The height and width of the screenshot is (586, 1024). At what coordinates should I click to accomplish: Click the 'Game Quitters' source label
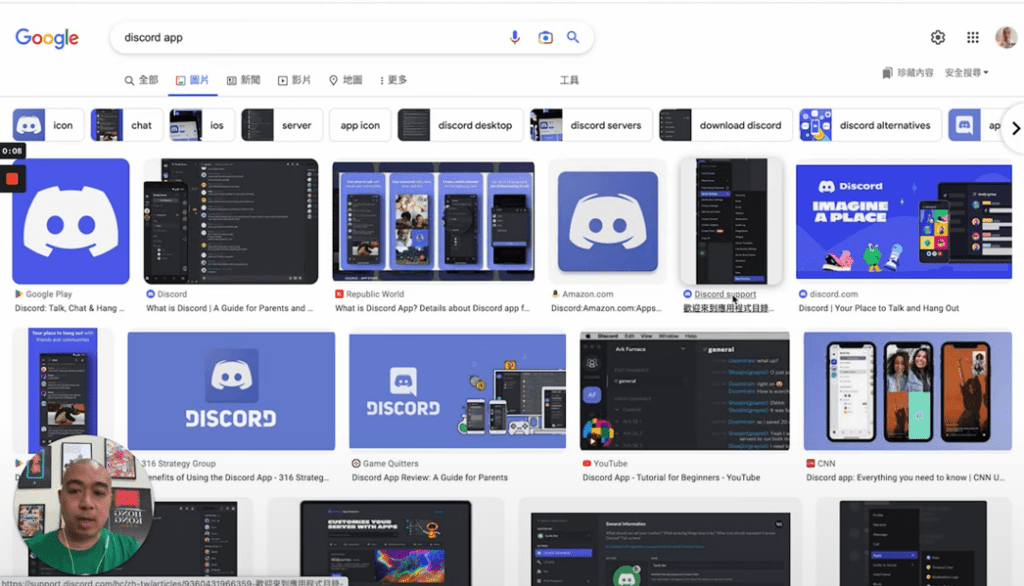coord(390,463)
